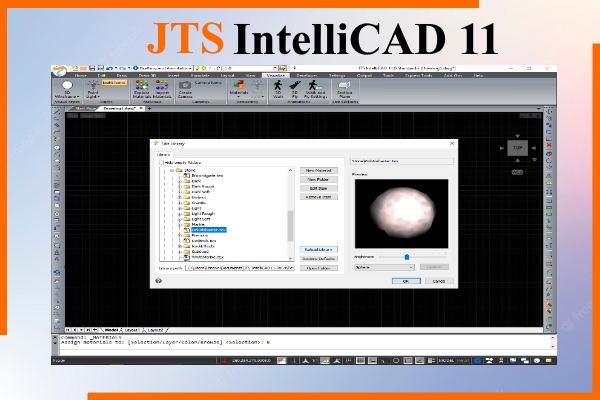Click the tree list vertical scrollbar thumb
This screenshot has height=400, width=600.
290,226
